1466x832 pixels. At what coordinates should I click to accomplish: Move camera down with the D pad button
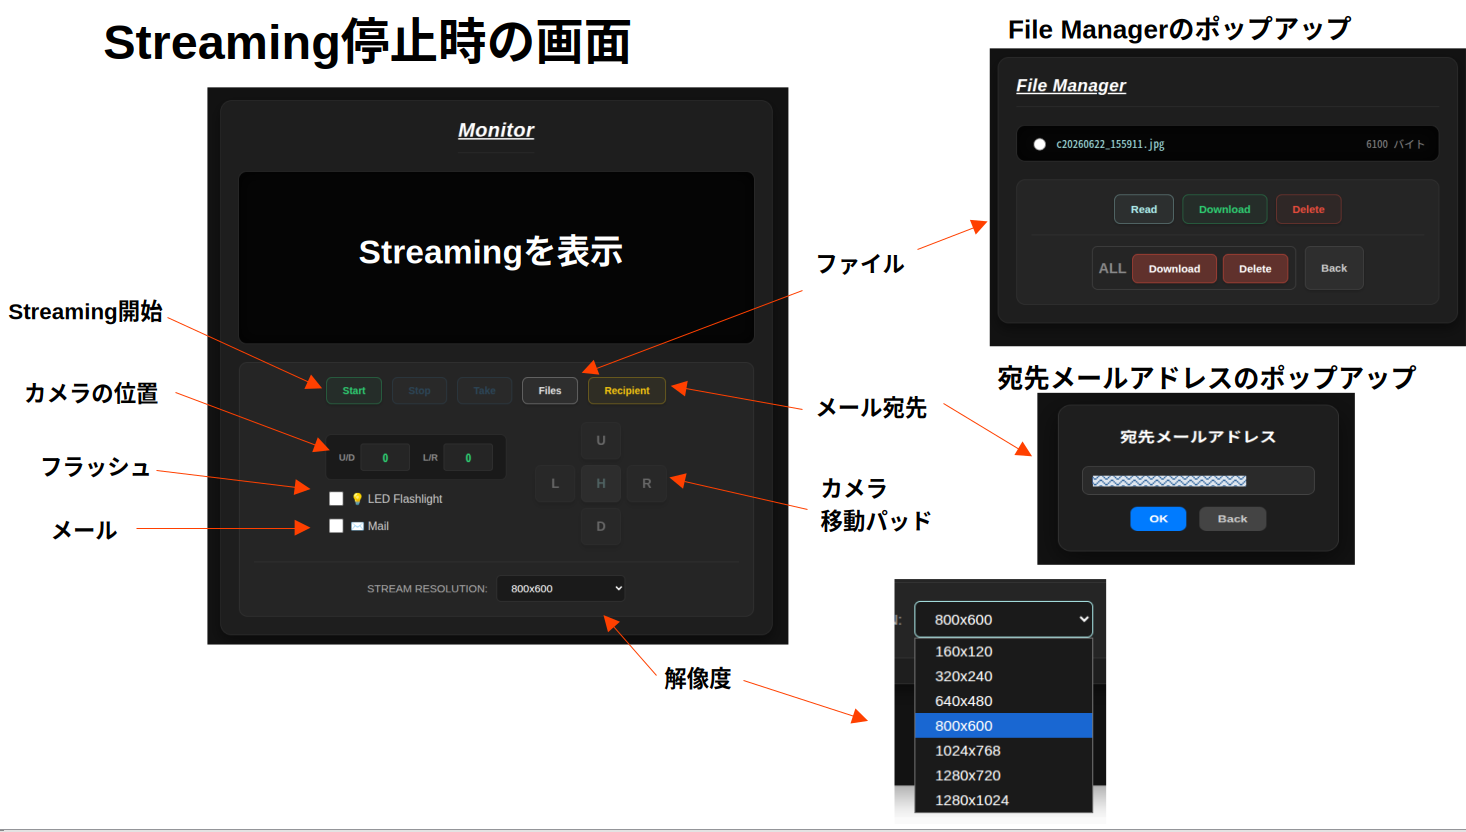point(601,526)
